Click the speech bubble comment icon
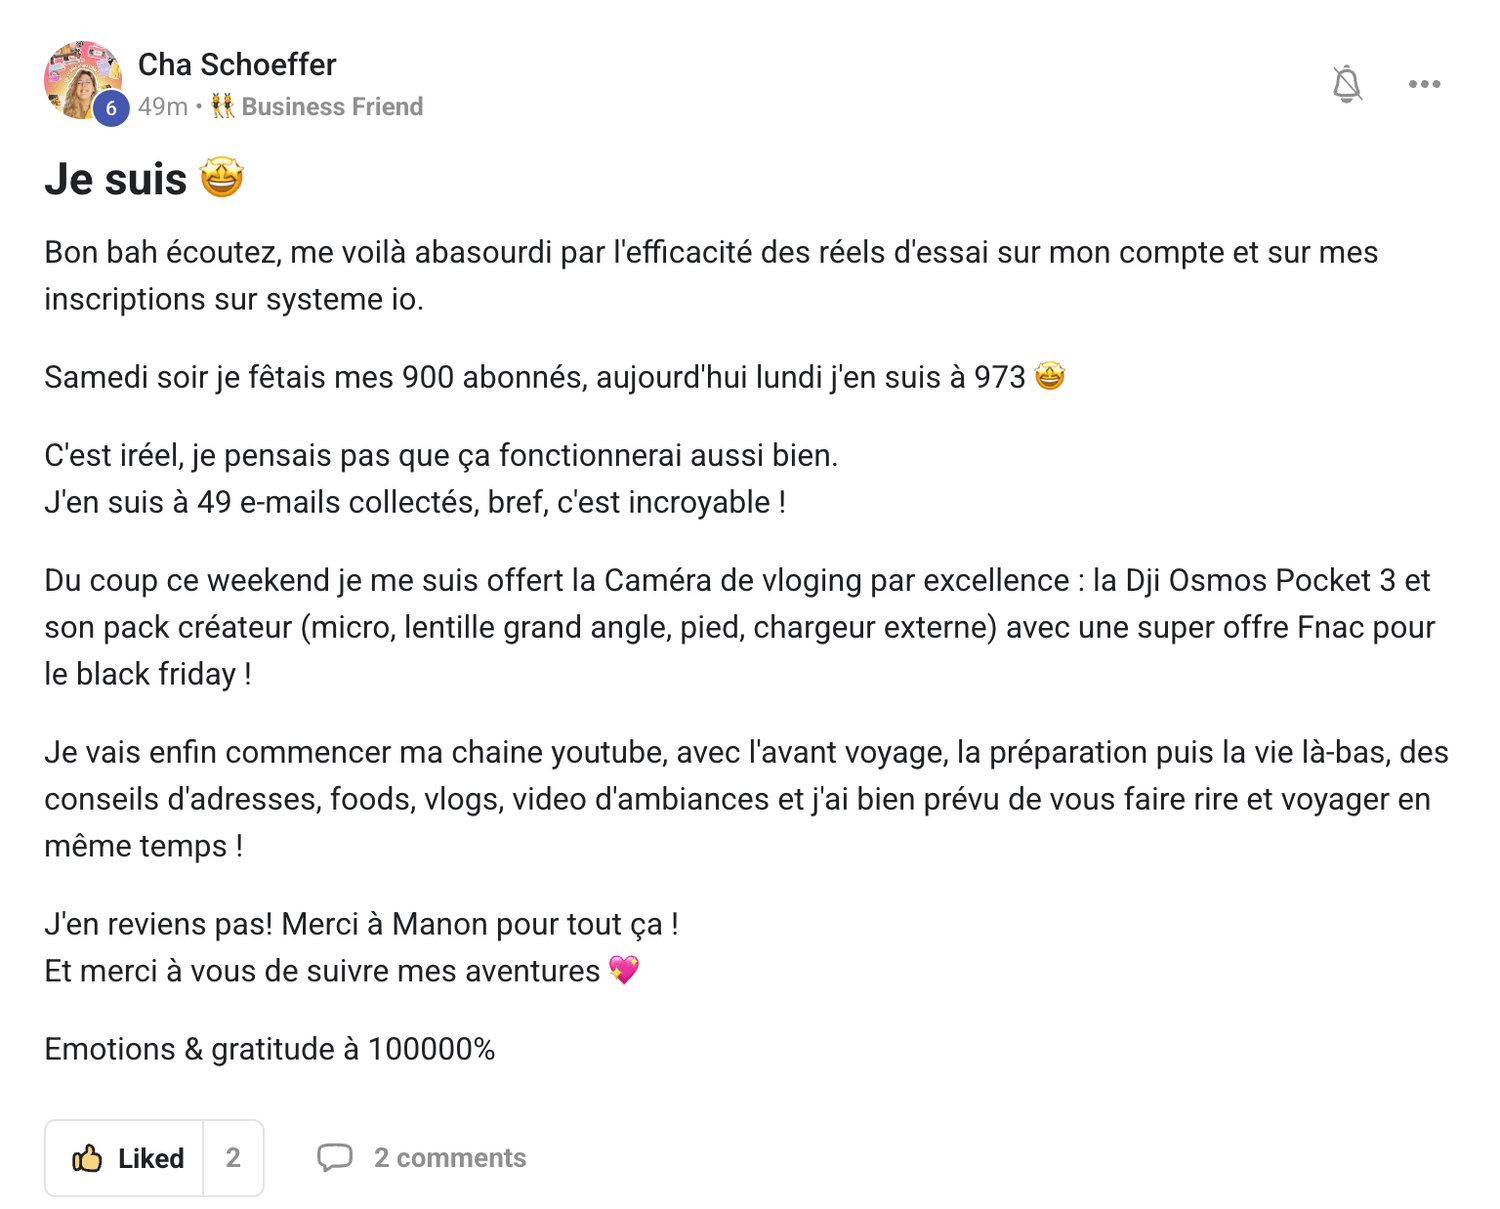 [x=334, y=1157]
